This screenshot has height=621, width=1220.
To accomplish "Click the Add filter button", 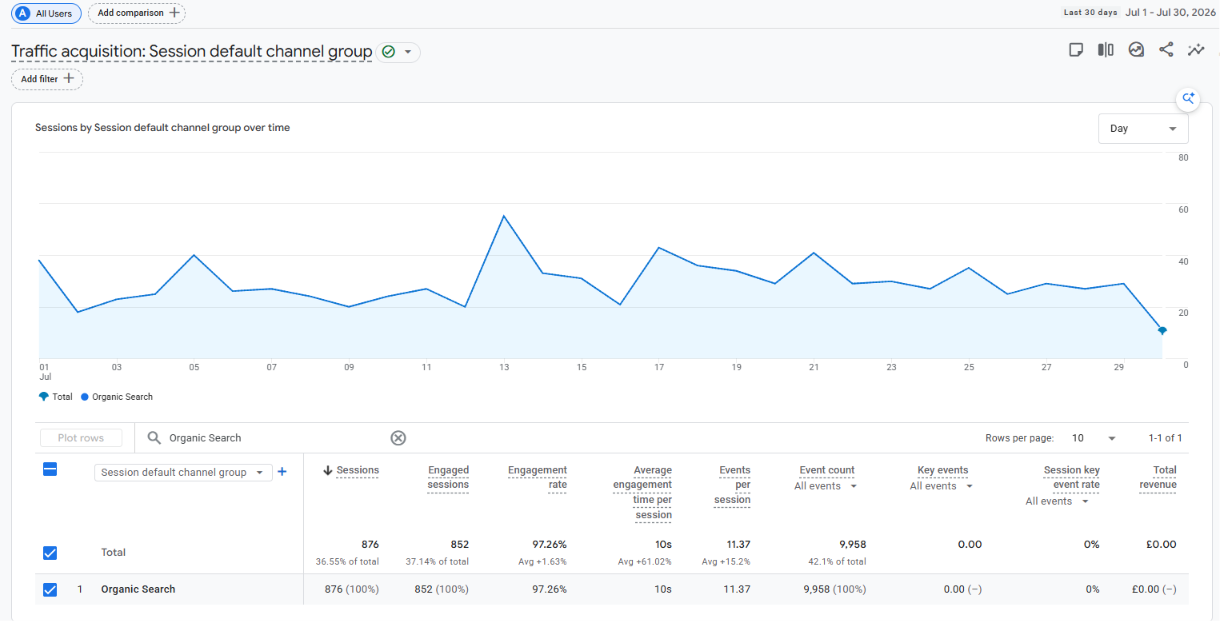I will [47, 79].
